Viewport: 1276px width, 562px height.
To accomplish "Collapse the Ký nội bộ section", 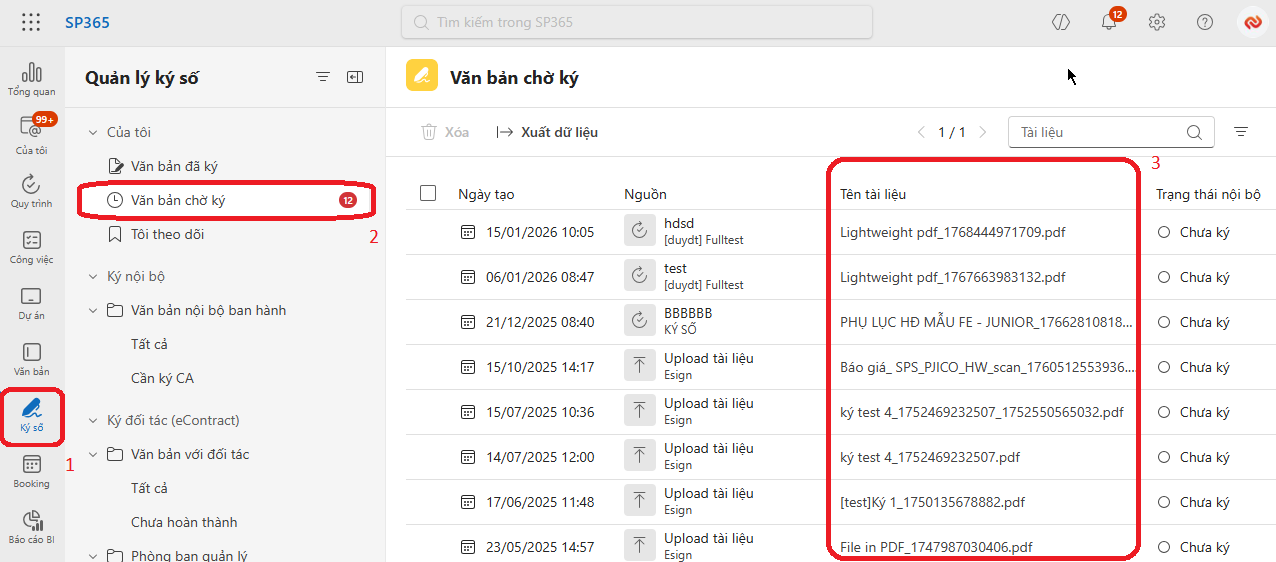I will [x=93, y=276].
